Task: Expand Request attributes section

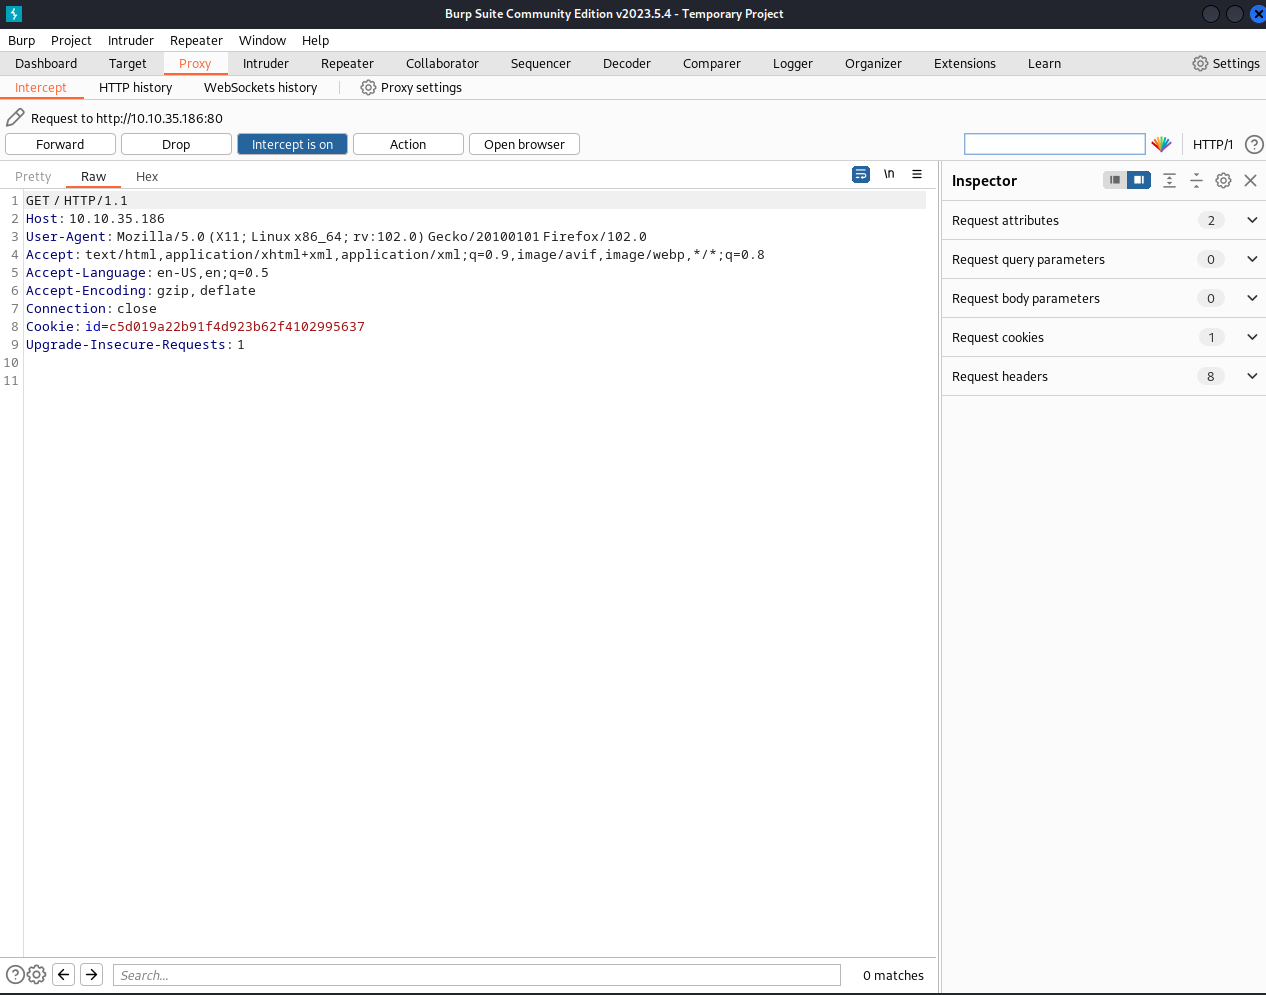Action: click(x=1252, y=220)
